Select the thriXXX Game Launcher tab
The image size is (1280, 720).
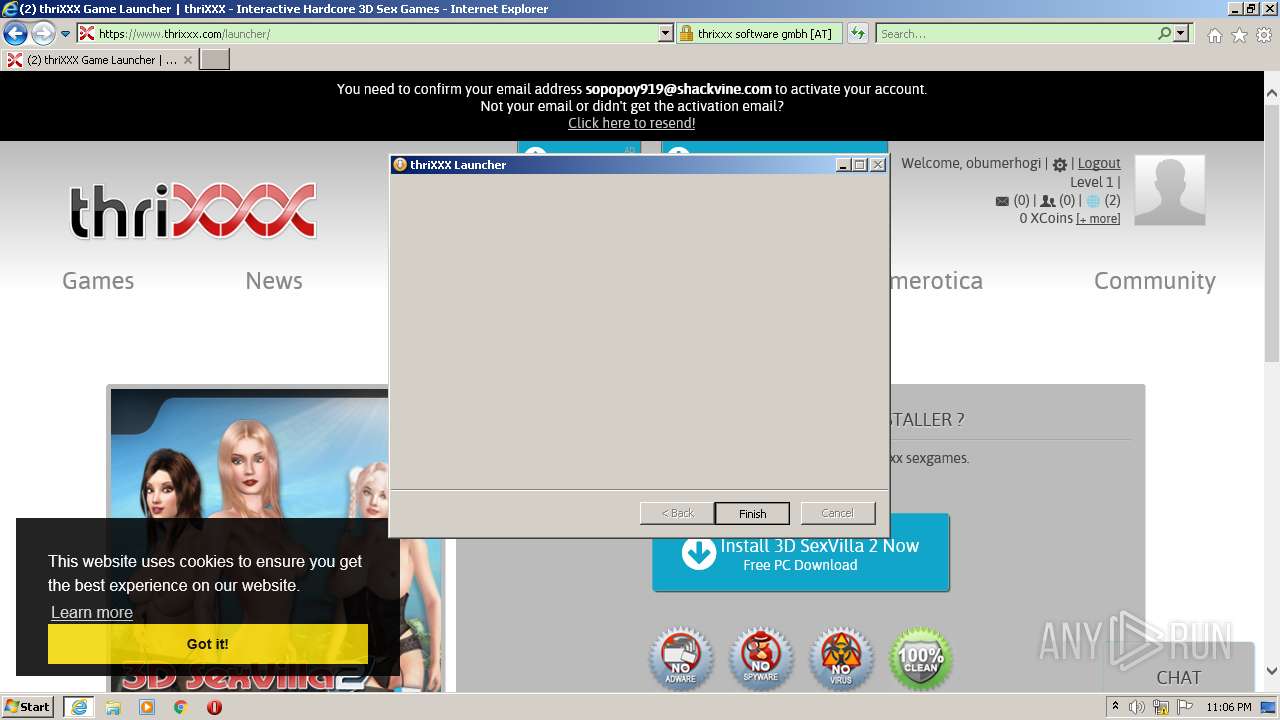point(98,60)
